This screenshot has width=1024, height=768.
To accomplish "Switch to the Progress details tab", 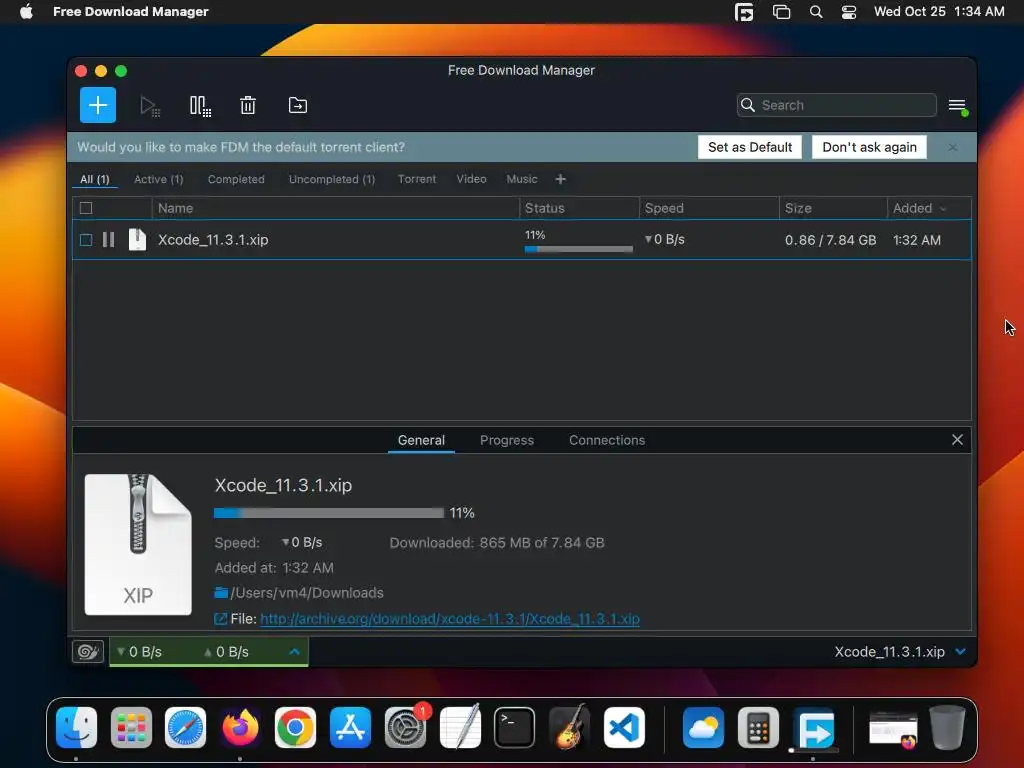I will click(507, 440).
